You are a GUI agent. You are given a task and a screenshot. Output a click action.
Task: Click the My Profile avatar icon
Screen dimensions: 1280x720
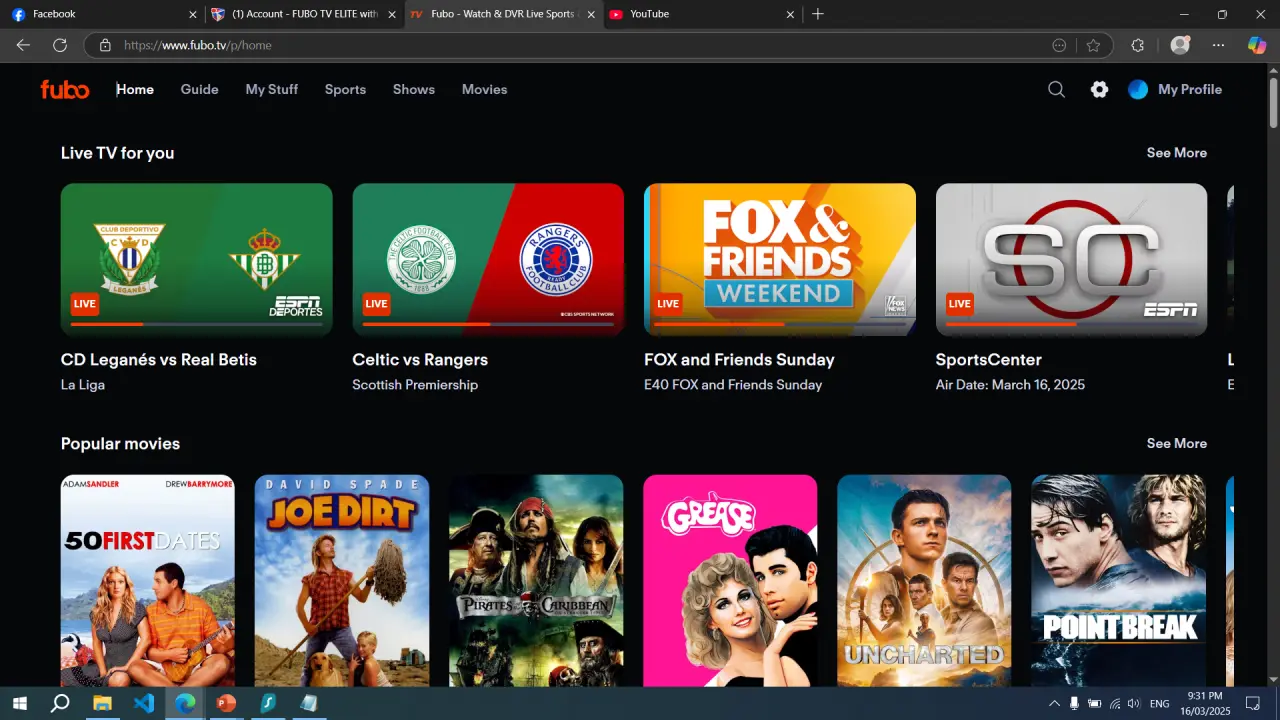(x=1138, y=90)
